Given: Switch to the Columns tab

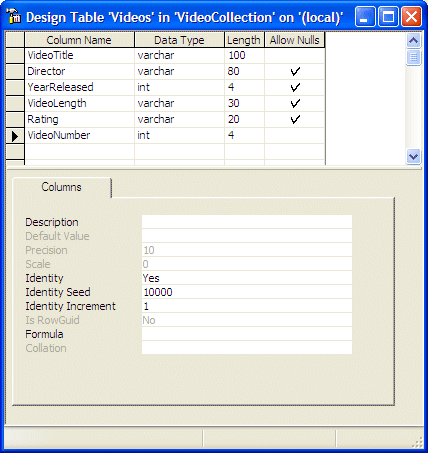Looking at the screenshot, I should (x=61, y=187).
